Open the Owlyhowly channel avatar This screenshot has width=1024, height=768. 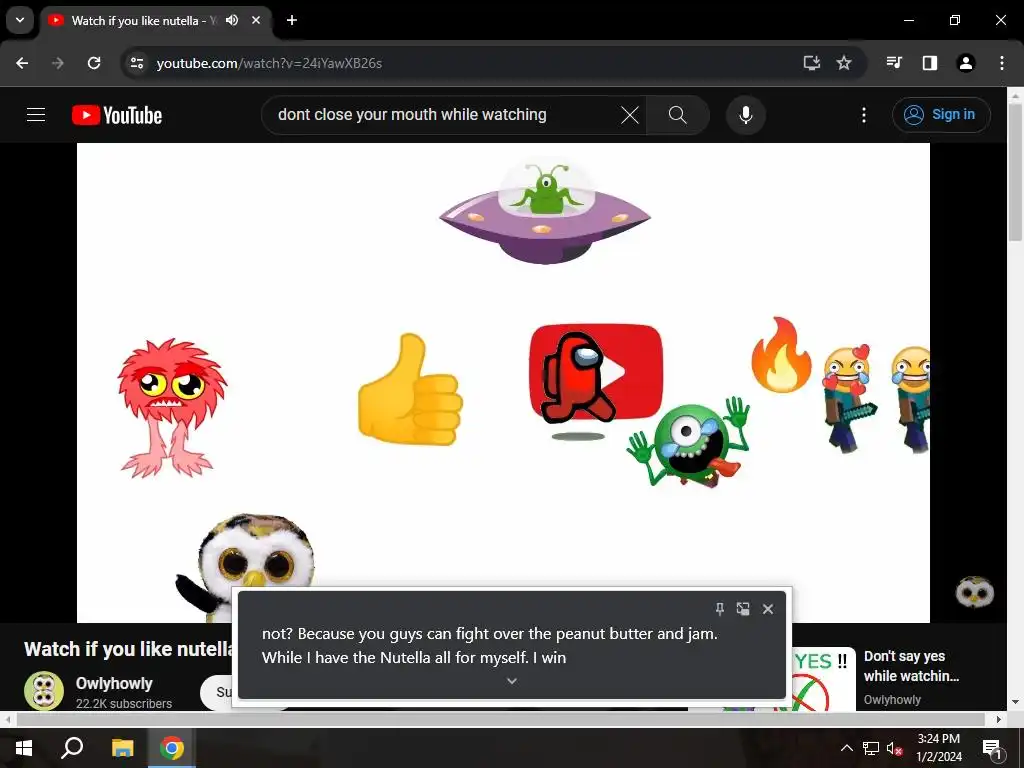44,691
